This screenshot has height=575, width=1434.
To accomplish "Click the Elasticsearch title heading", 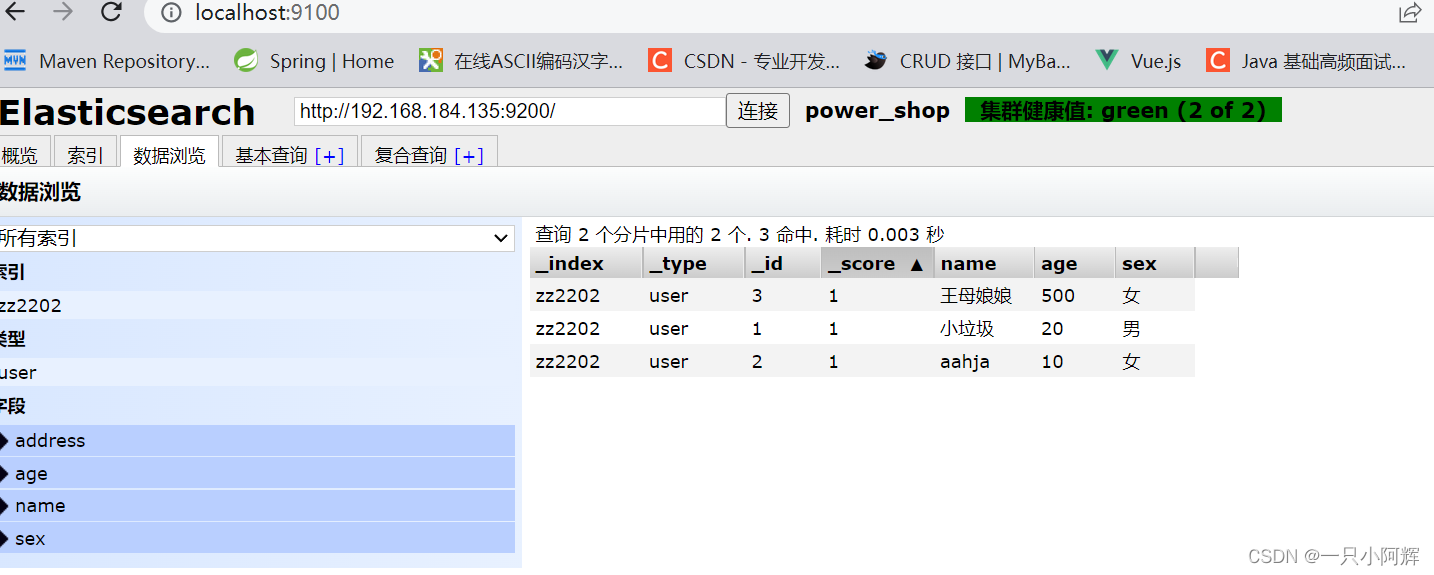I will [128, 112].
